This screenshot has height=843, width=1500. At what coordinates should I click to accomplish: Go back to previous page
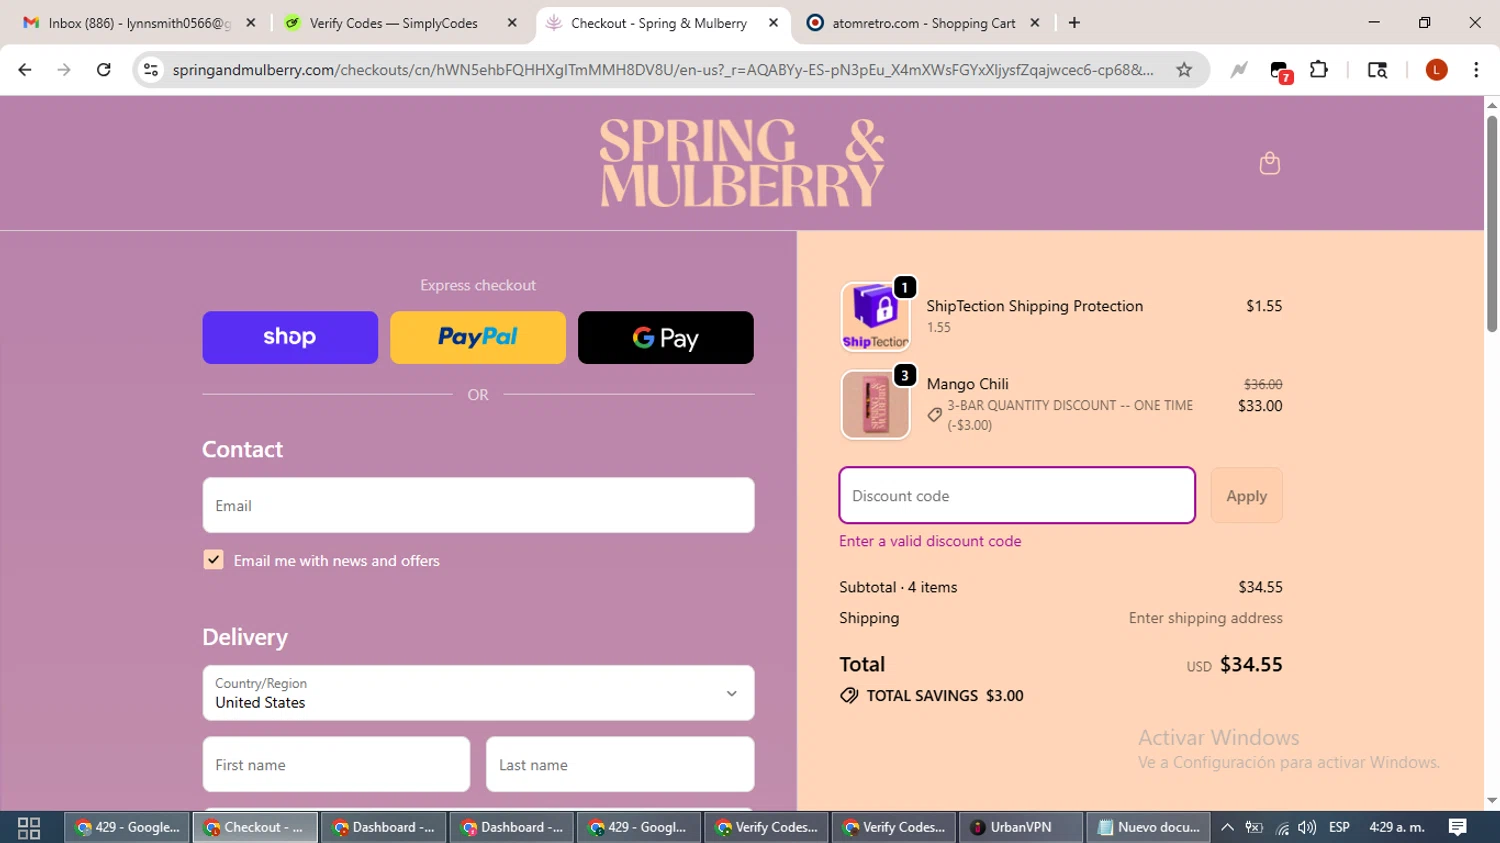pos(25,69)
